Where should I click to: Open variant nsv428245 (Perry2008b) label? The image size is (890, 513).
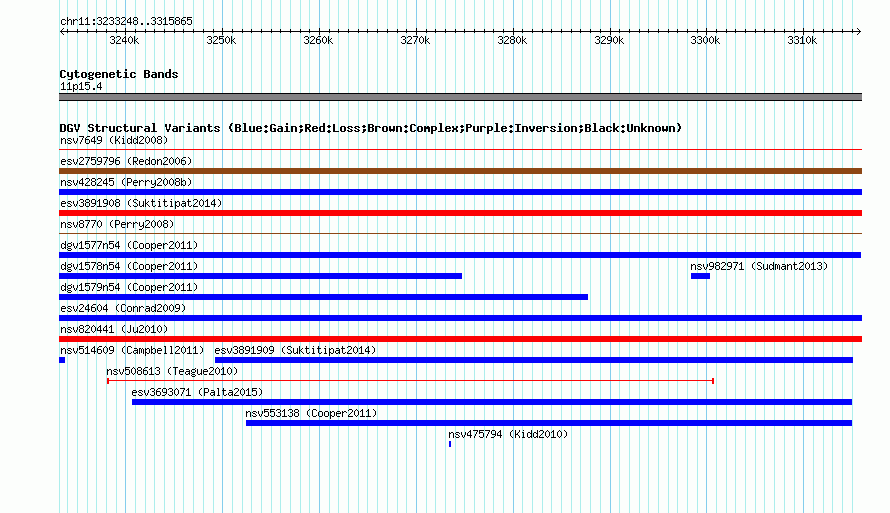[126, 182]
